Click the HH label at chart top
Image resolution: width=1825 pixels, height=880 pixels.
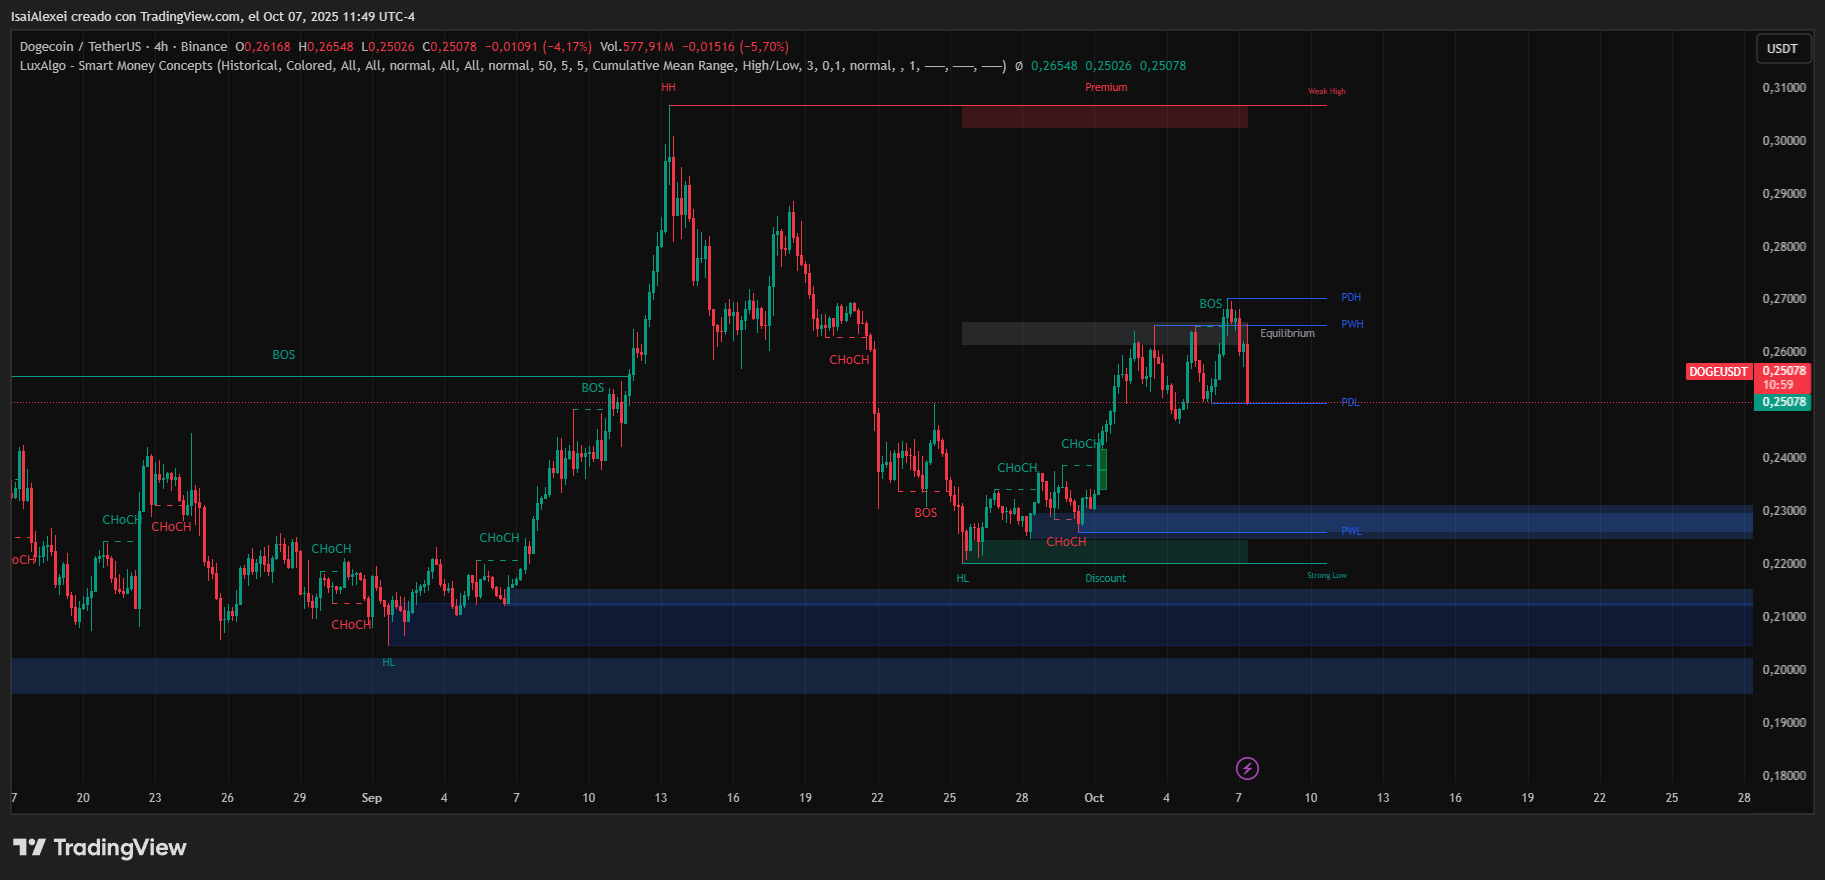pyautogui.click(x=669, y=88)
